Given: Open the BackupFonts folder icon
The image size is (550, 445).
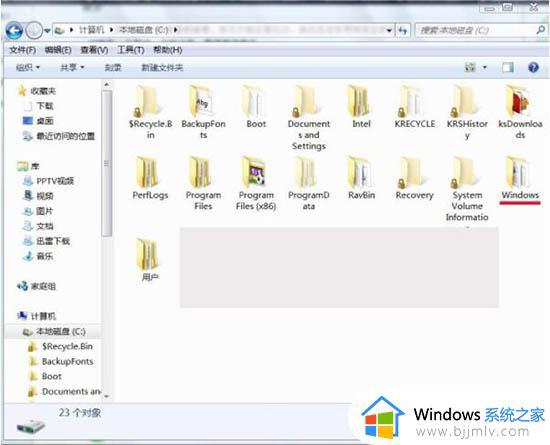Looking at the screenshot, I should click(201, 101).
